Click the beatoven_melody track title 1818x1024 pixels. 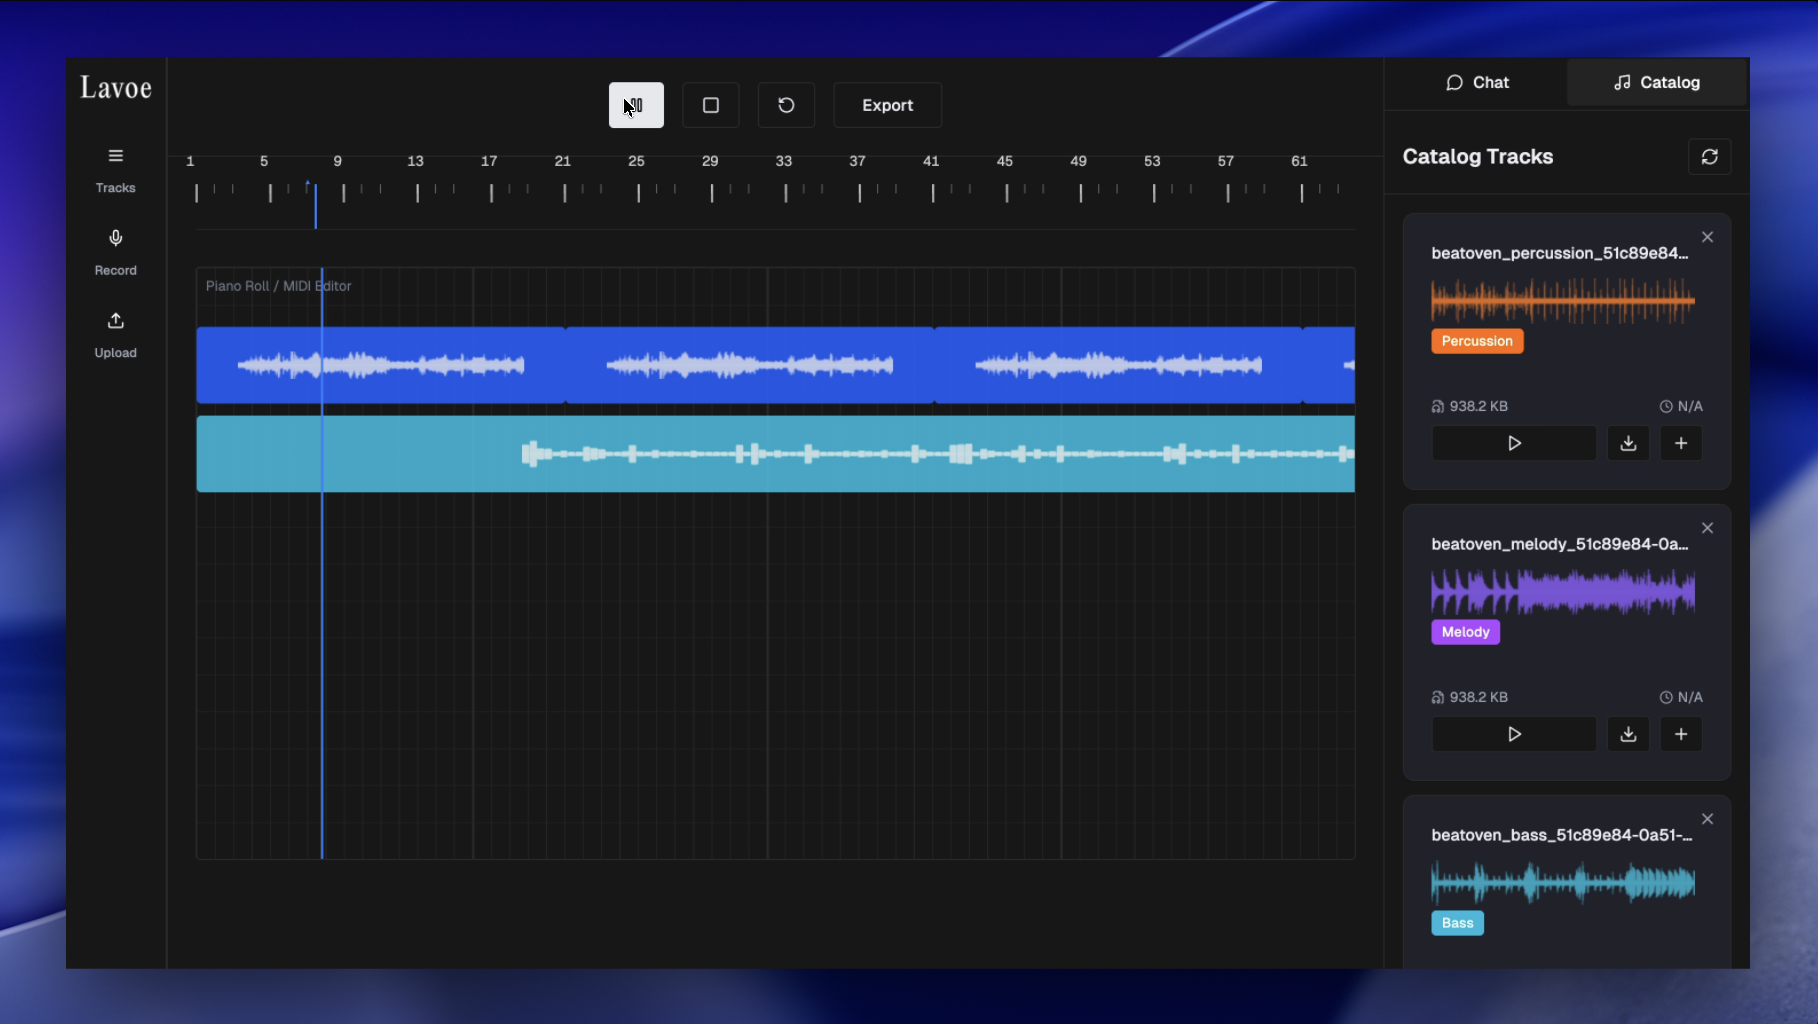point(1559,544)
